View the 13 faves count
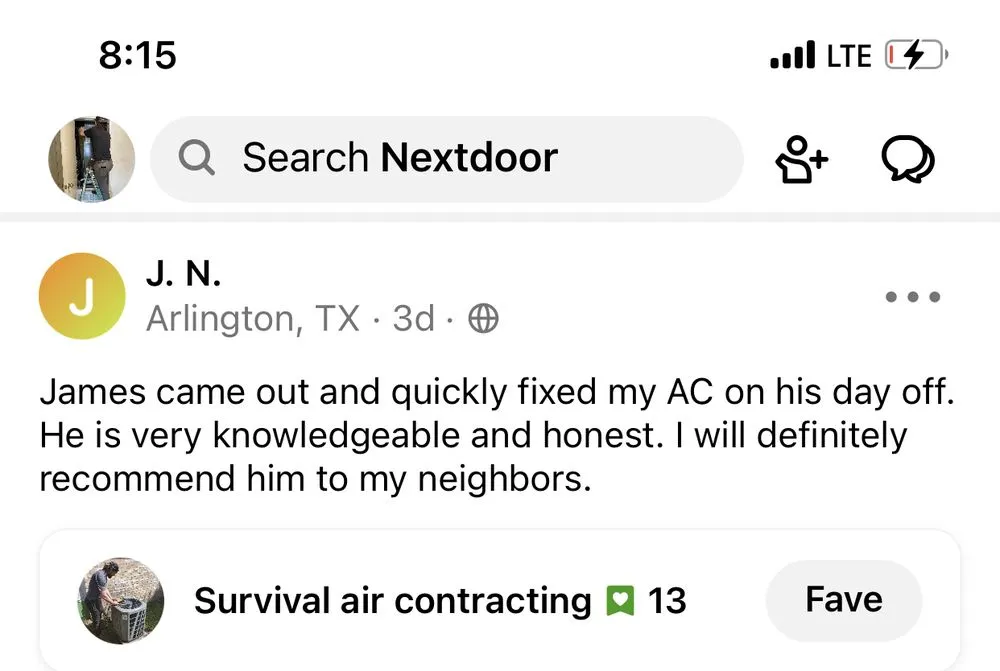Screen dimensions: 1000x671 tap(667, 601)
